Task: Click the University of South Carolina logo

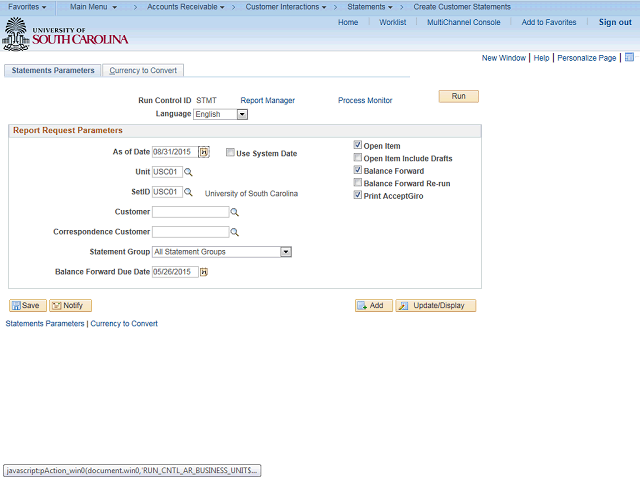Action: [65, 34]
